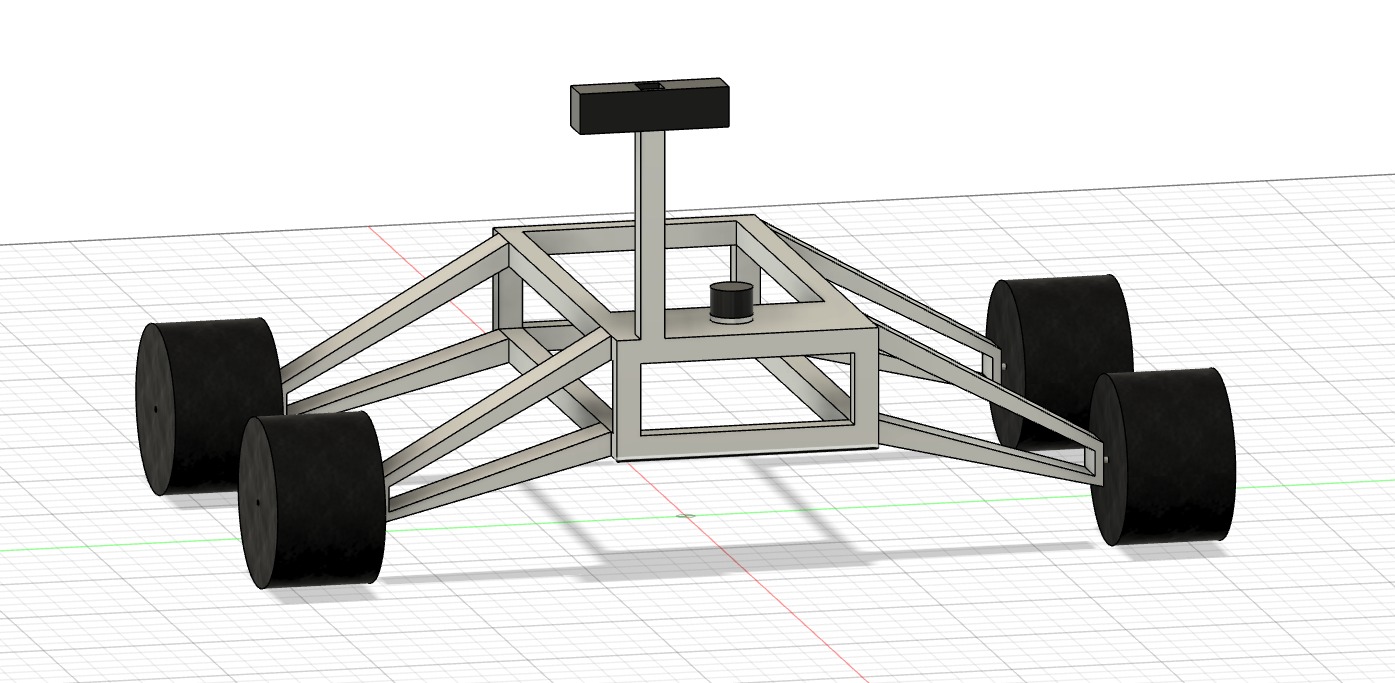Screen dimensions: 1395x683
Task: Select the black sensor box atop the mast
Action: 649,107
